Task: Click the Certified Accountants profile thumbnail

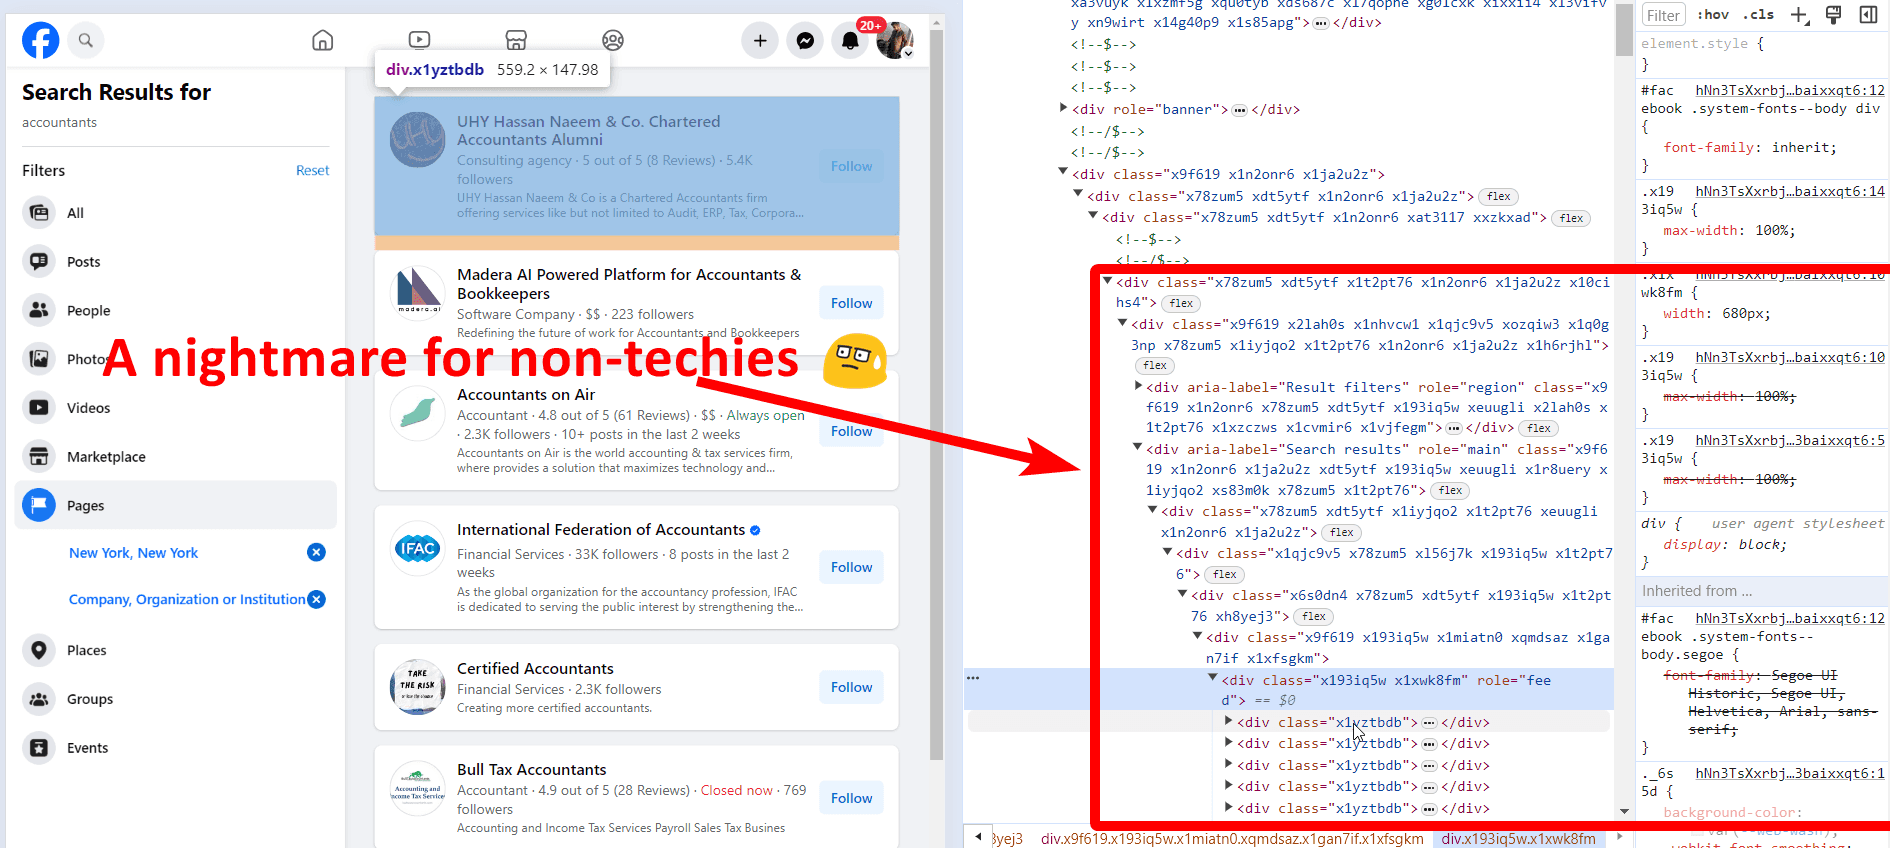Action: pyautogui.click(x=417, y=687)
